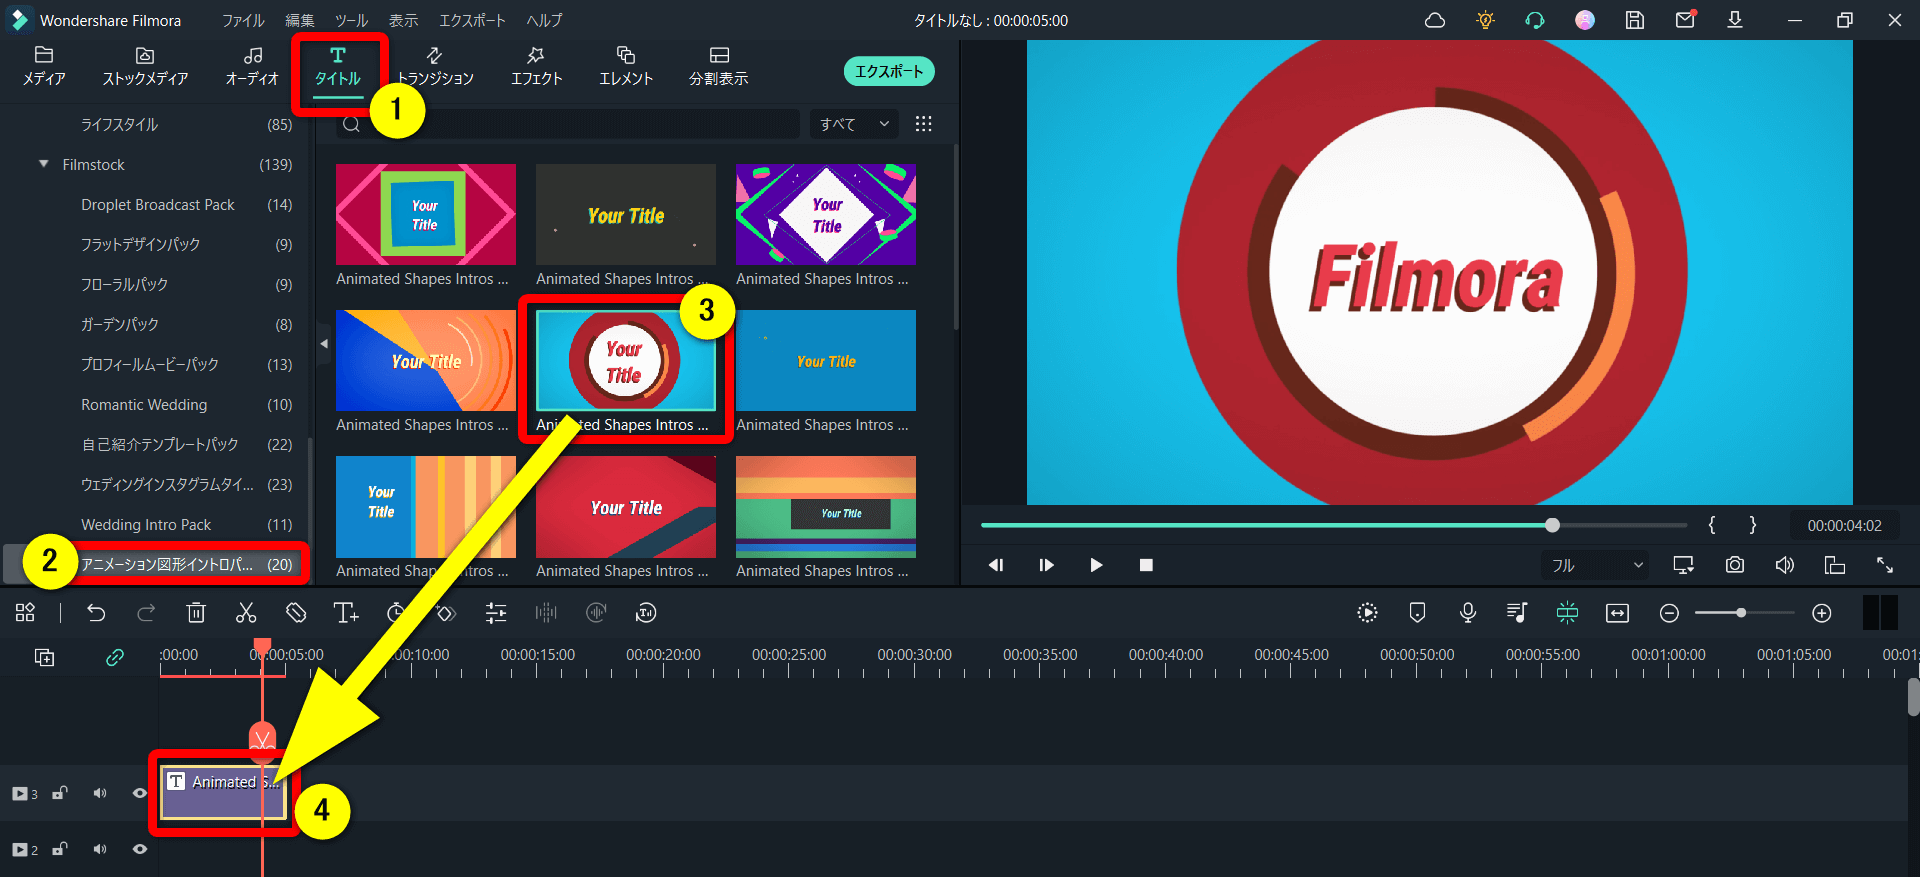This screenshot has width=1920, height=877.
Task: Open the ヘルプ menu
Action: point(544,20)
